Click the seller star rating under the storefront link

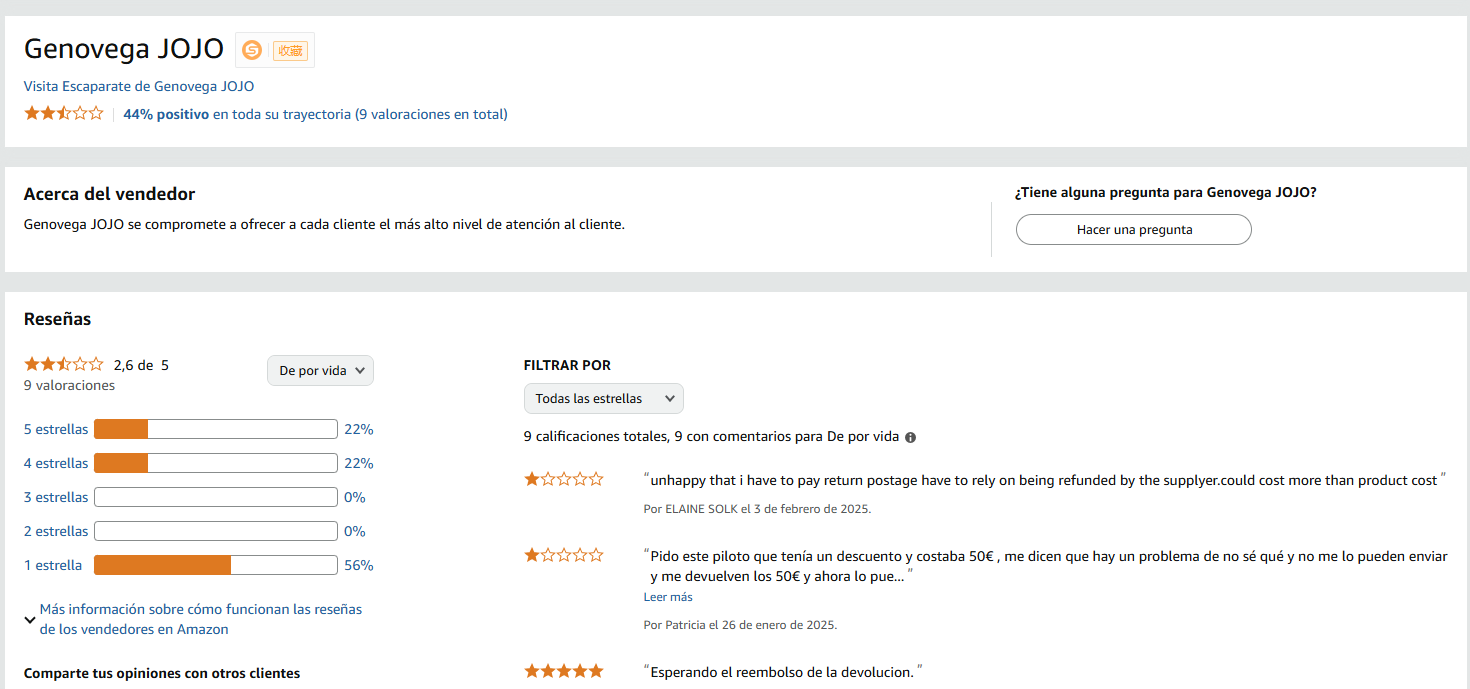[x=63, y=114]
